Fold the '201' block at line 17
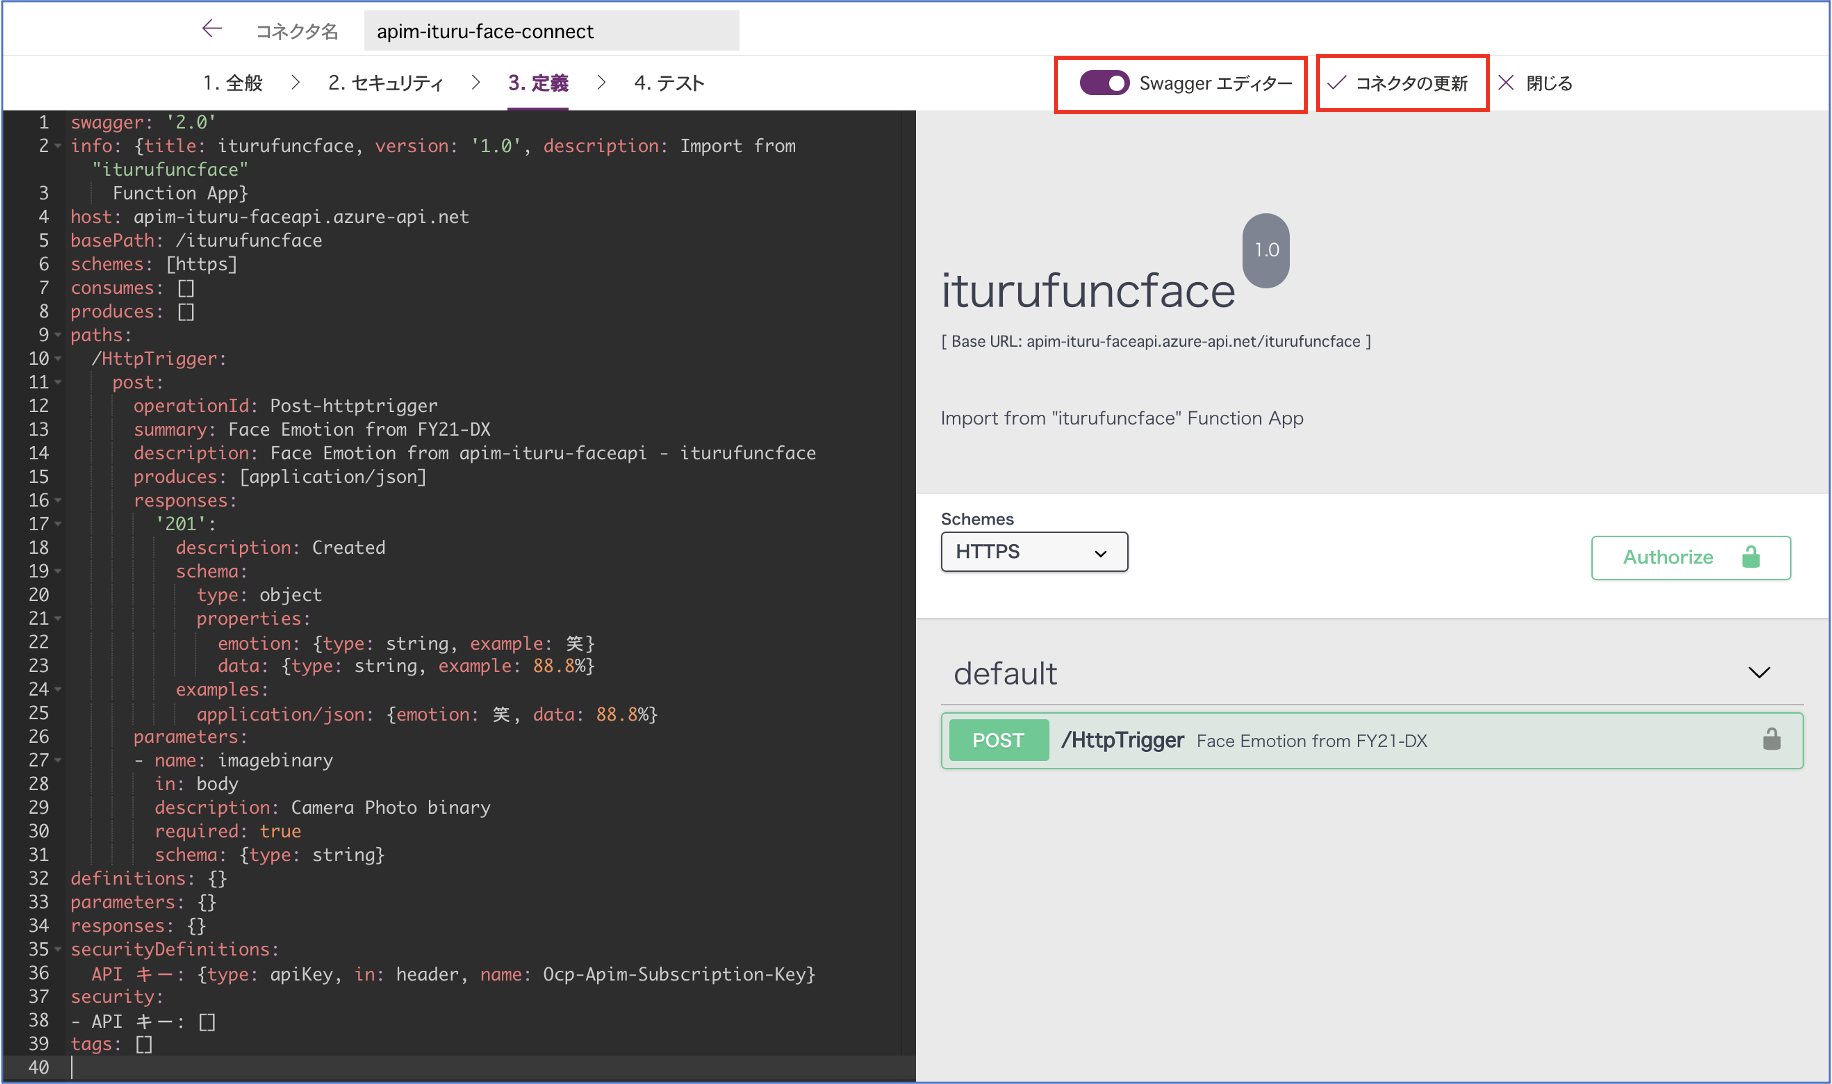 click(x=58, y=524)
